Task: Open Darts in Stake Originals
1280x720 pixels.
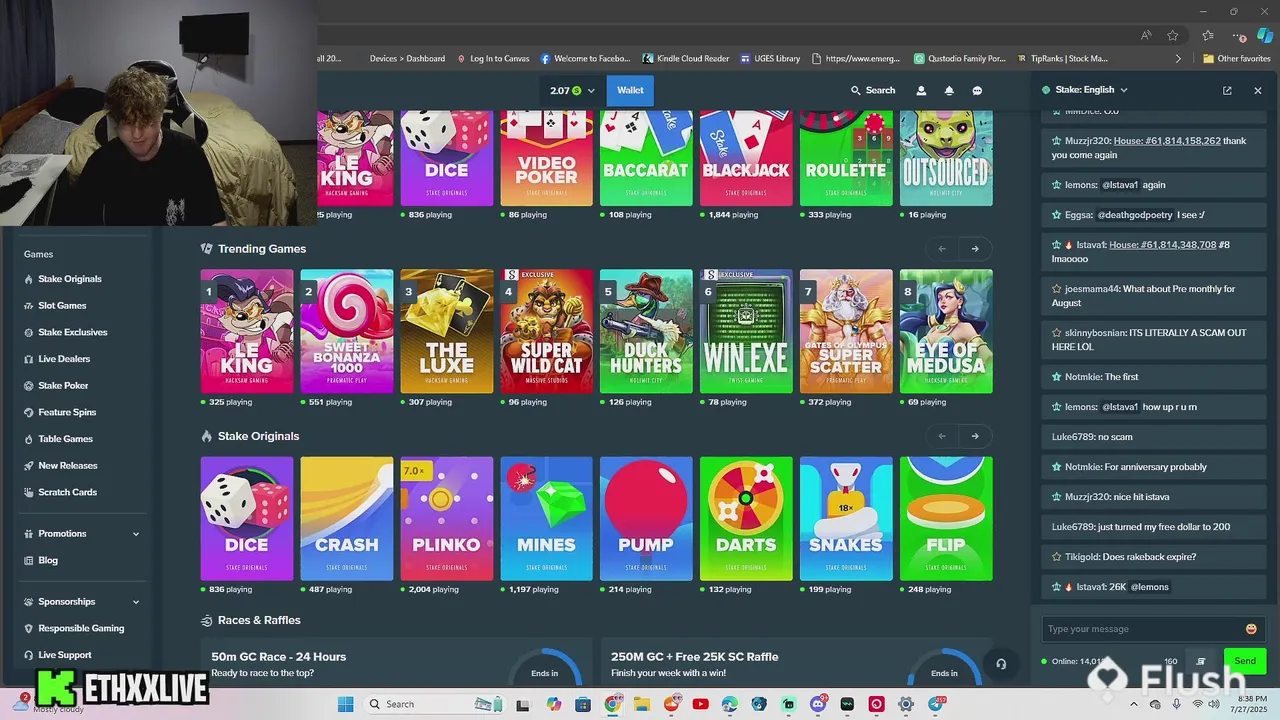Action: (x=746, y=518)
